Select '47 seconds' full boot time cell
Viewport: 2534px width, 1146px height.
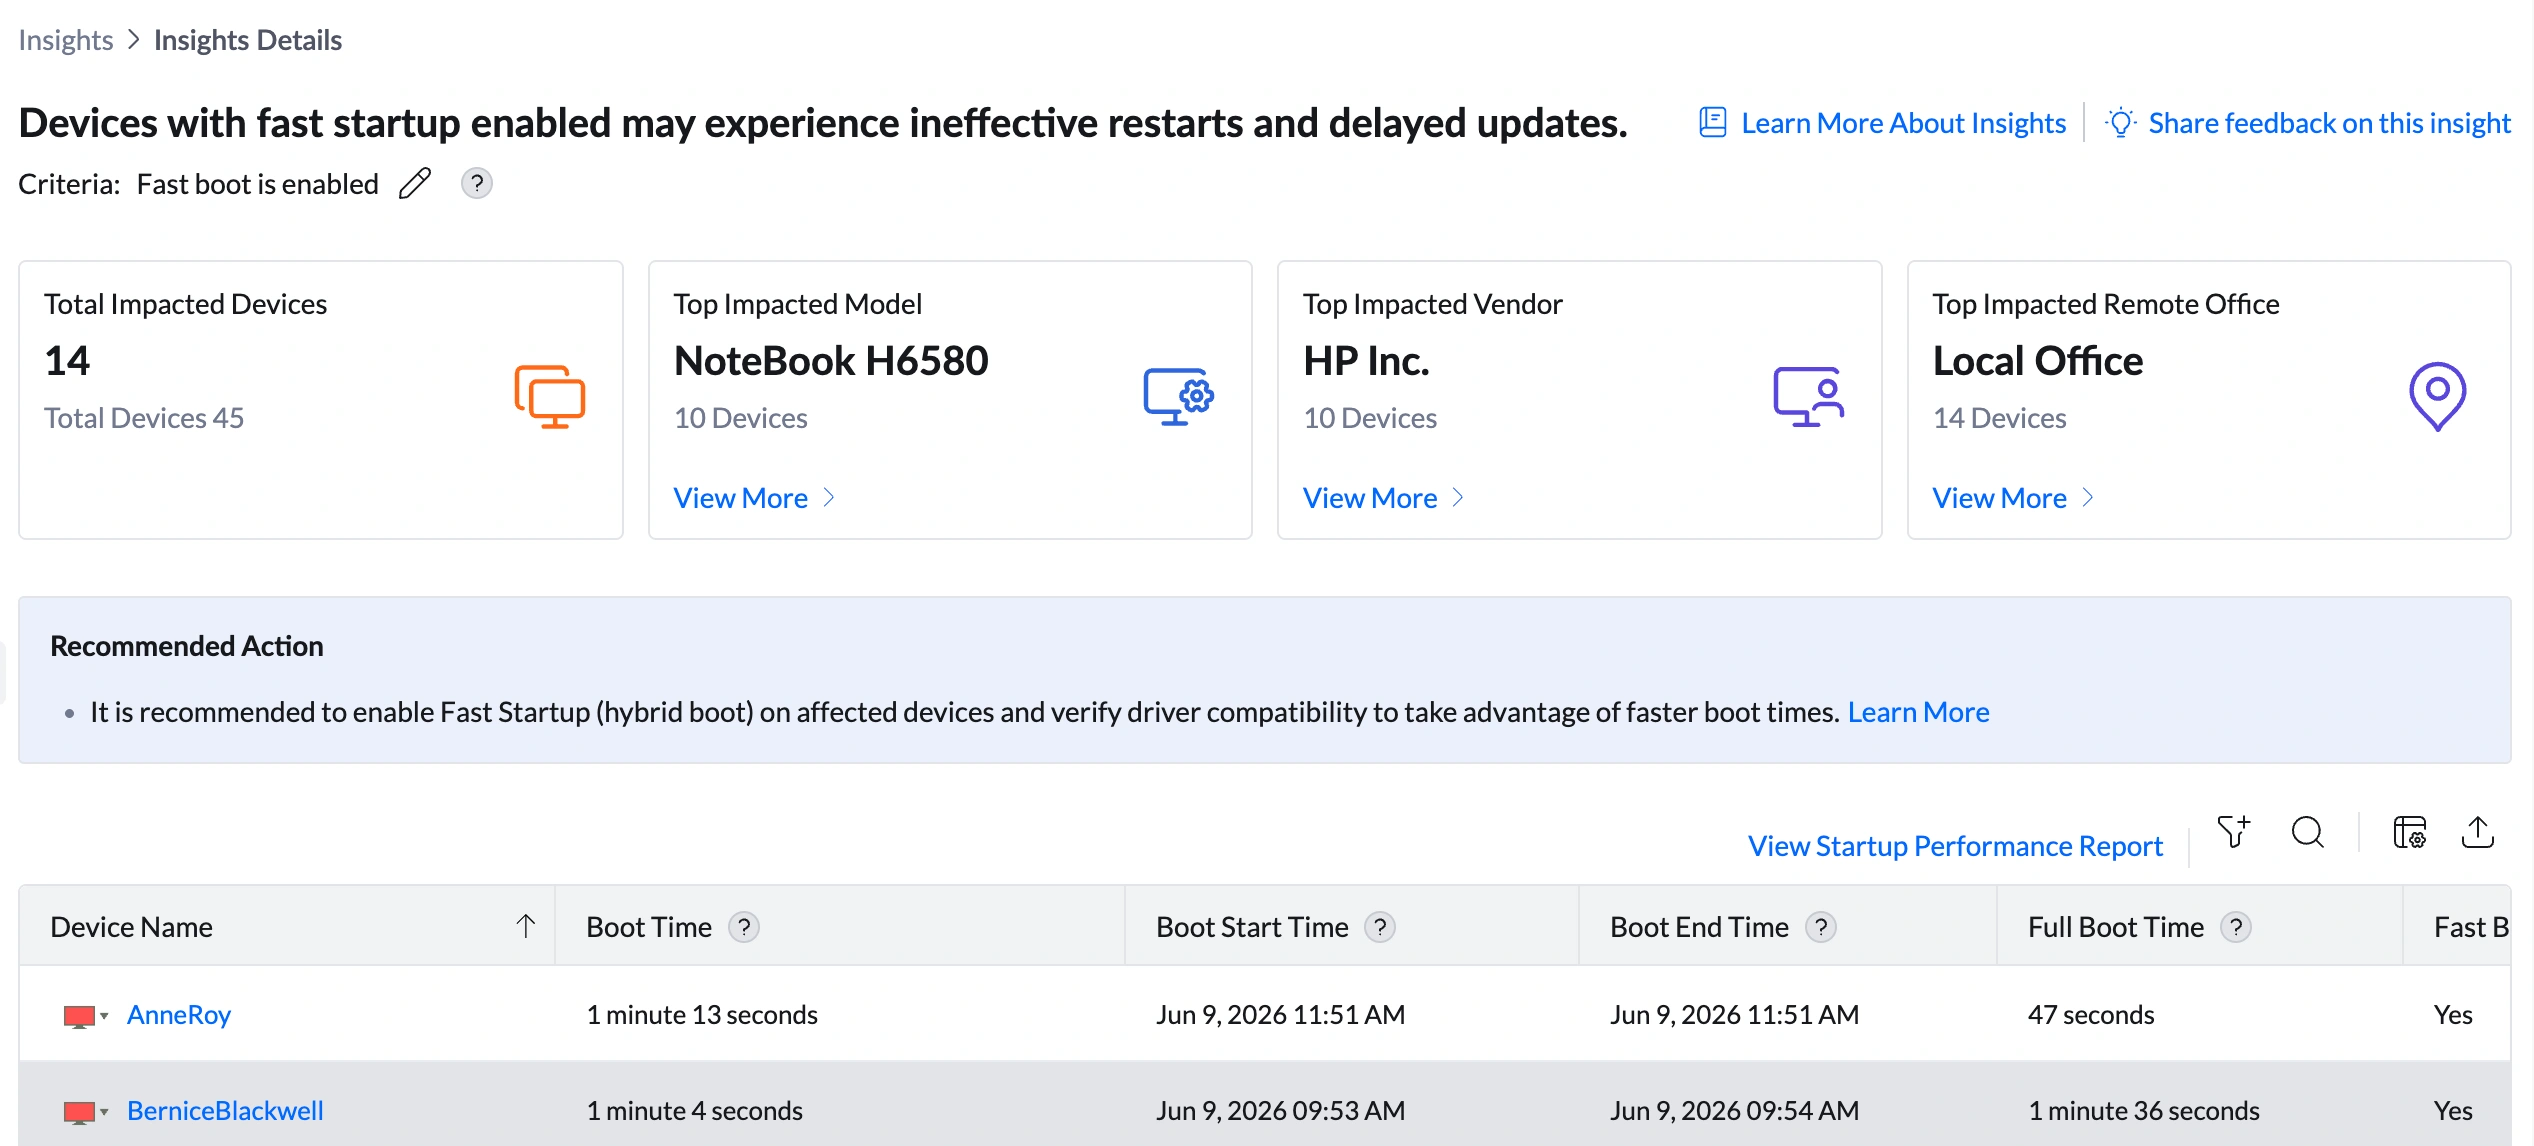2091,1015
